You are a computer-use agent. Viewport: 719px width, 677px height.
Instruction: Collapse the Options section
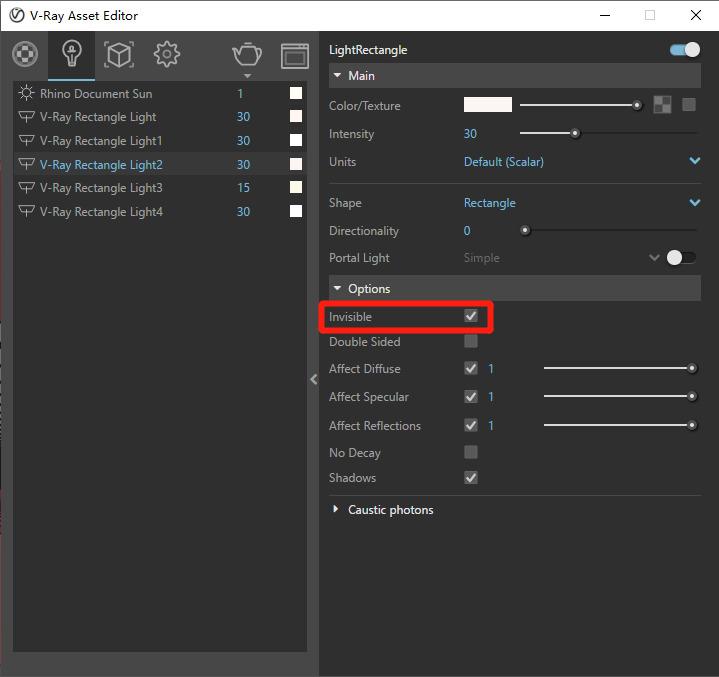click(514, 289)
